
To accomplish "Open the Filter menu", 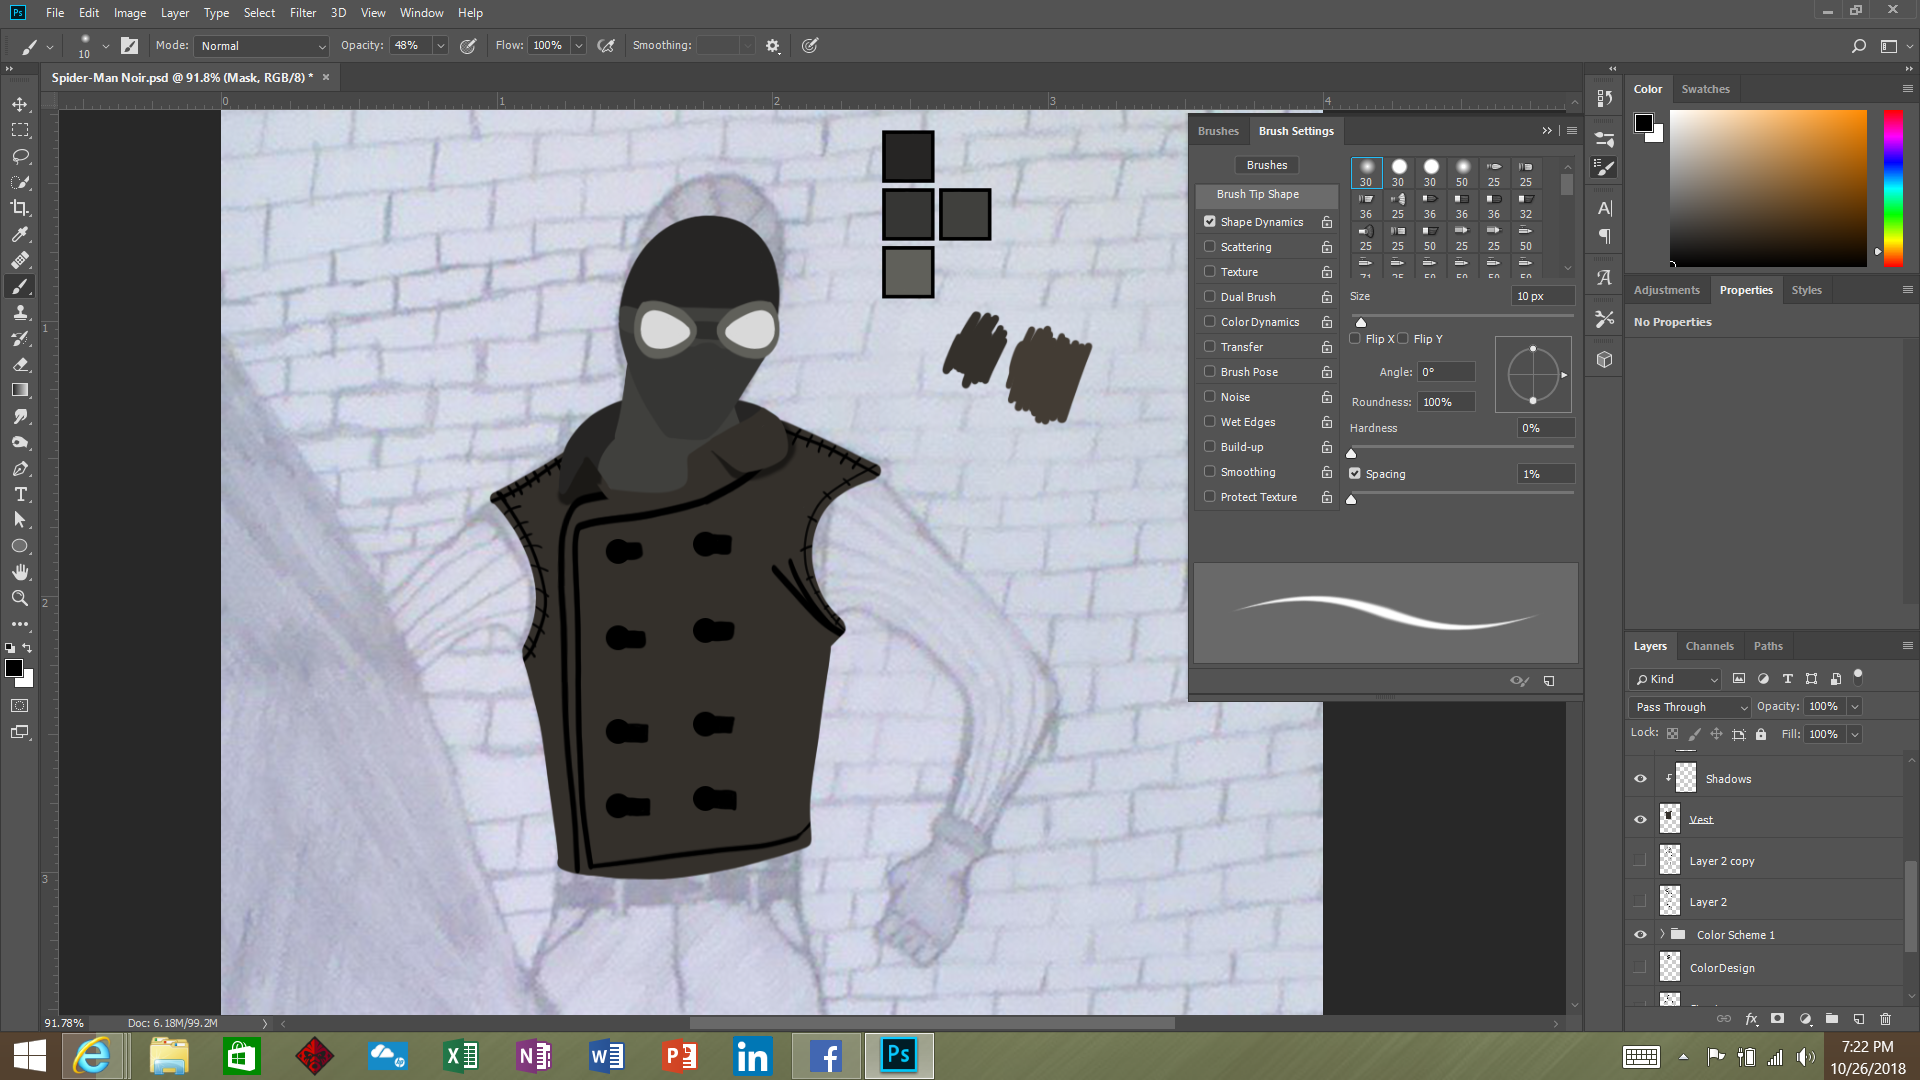I will 303,13.
